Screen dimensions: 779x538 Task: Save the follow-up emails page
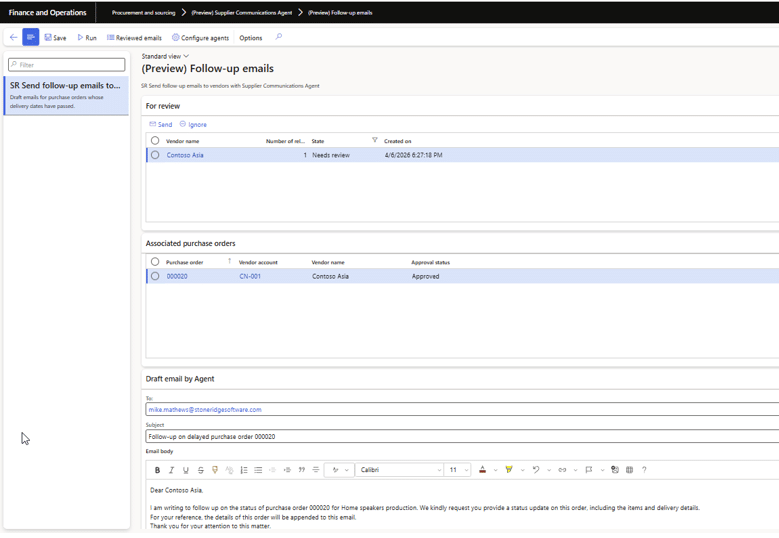pos(55,38)
